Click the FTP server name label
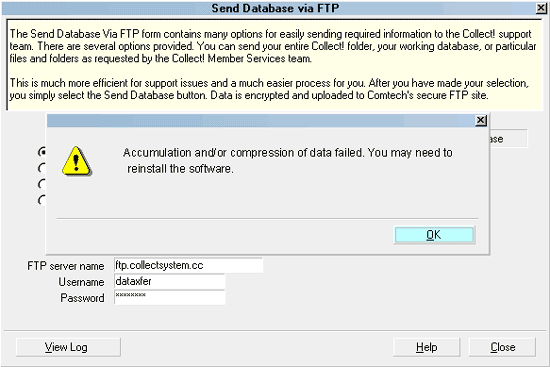This screenshot has height=367, width=550. tap(66, 266)
